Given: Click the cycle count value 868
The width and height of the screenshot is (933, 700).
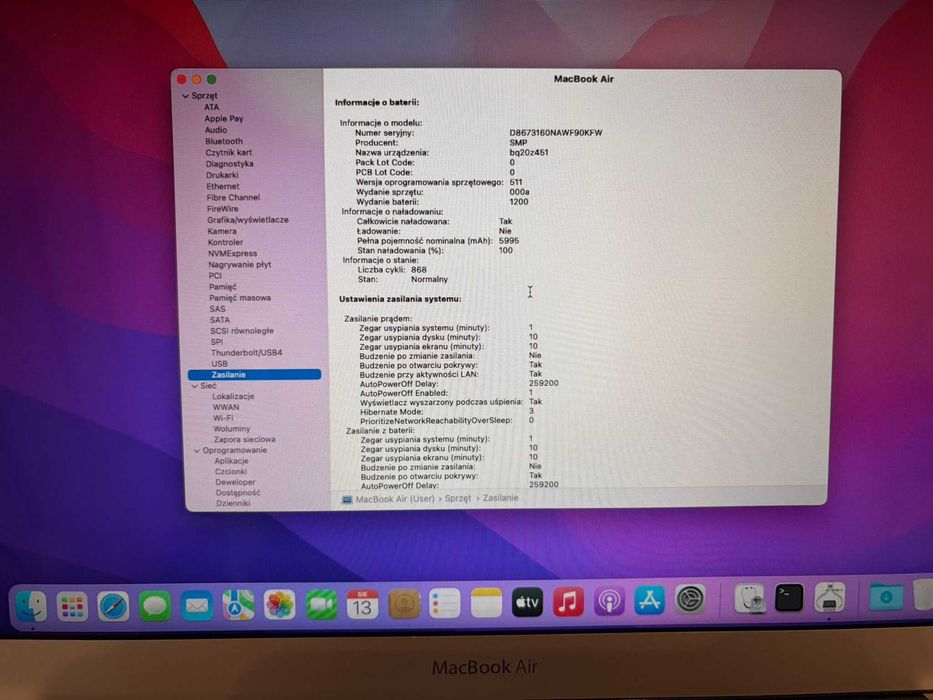Looking at the screenshot, I should click(x=418, y=270).
